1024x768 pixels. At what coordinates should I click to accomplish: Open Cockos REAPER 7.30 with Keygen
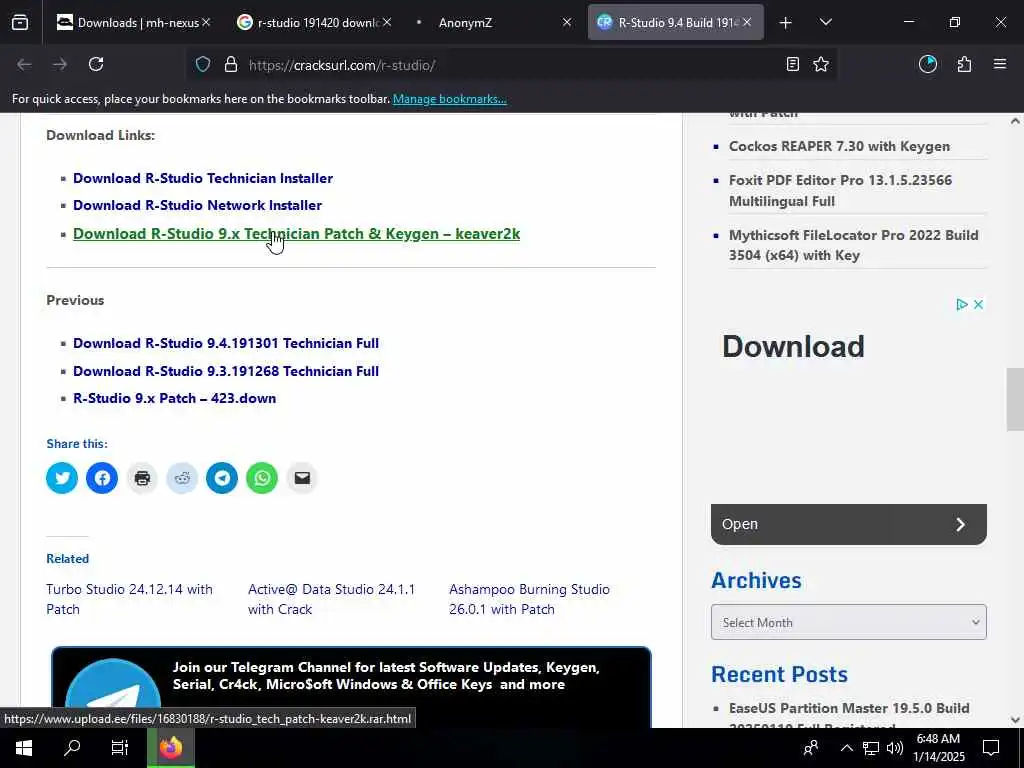click(839, 146)
